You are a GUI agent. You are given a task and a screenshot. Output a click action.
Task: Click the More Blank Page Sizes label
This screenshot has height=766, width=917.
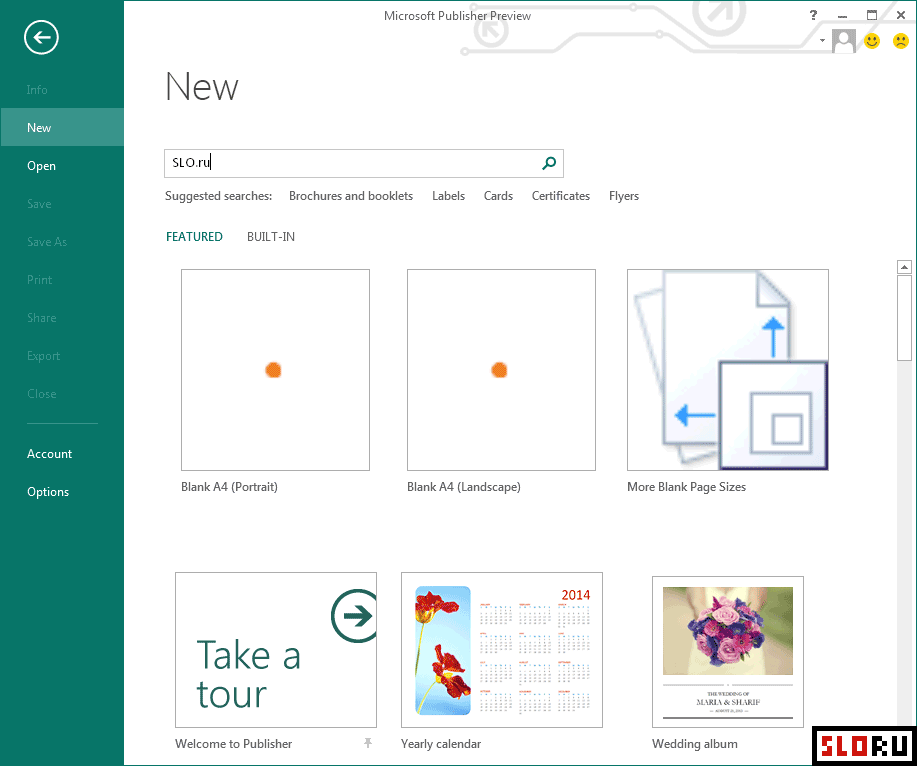[687, 486]
